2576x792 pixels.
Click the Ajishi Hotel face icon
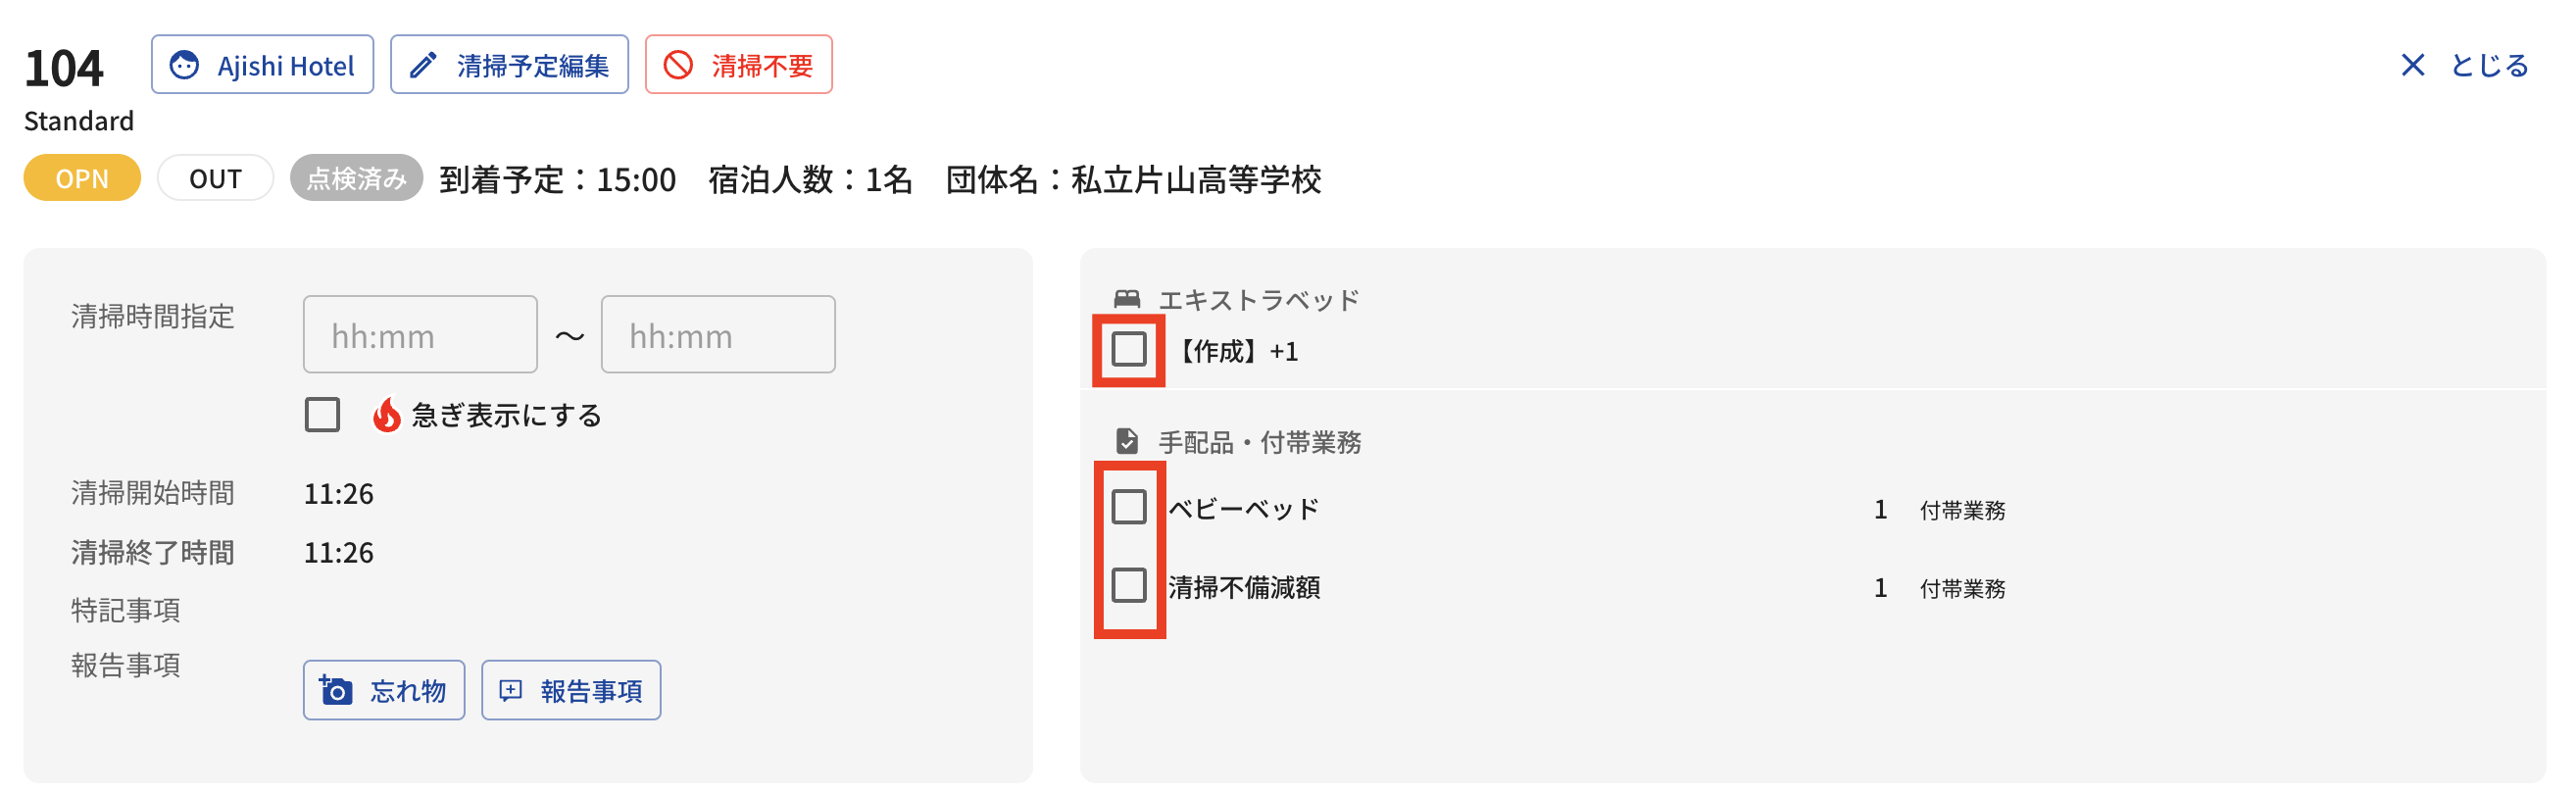click(184, 66)
